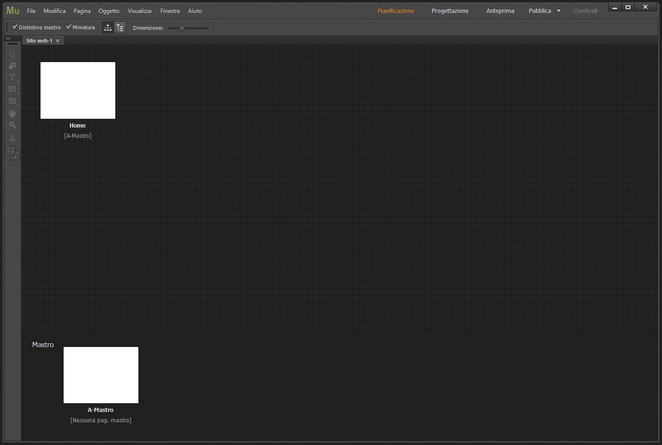This screenshot has width=662, height=445.
Task: Select the Home page thumbnail
Action: pos(78,90)
